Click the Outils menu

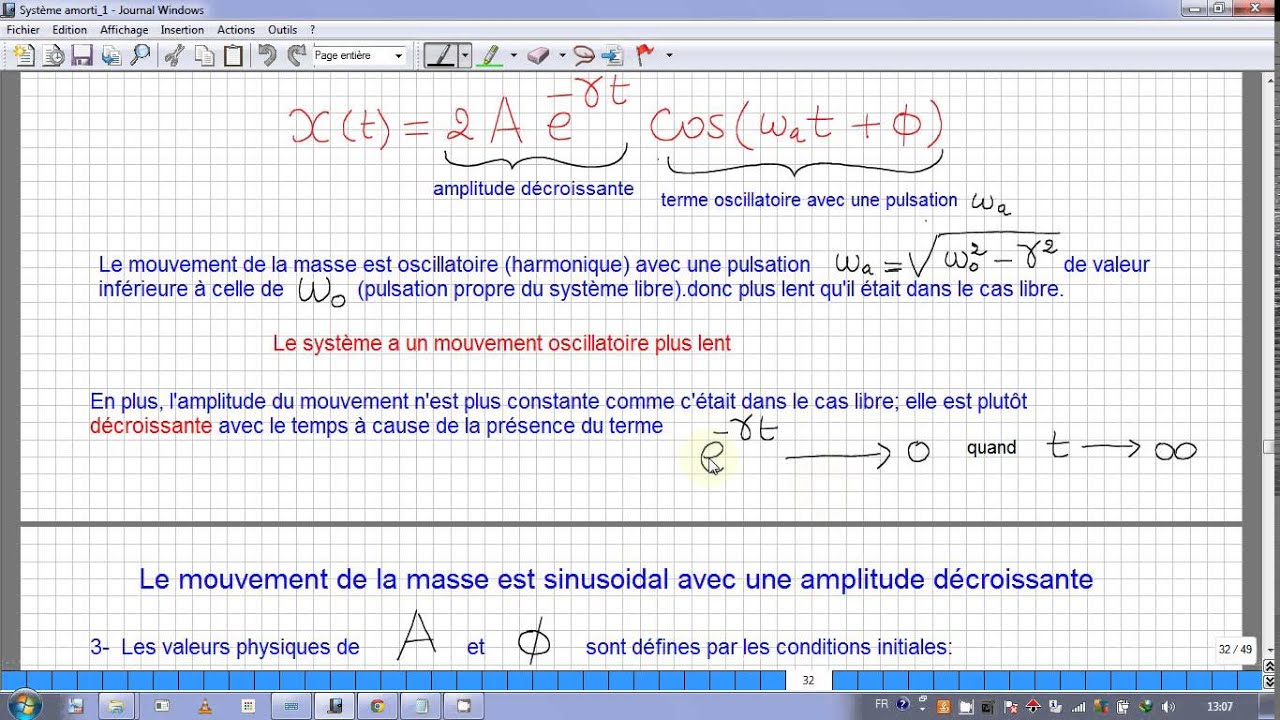282,30
